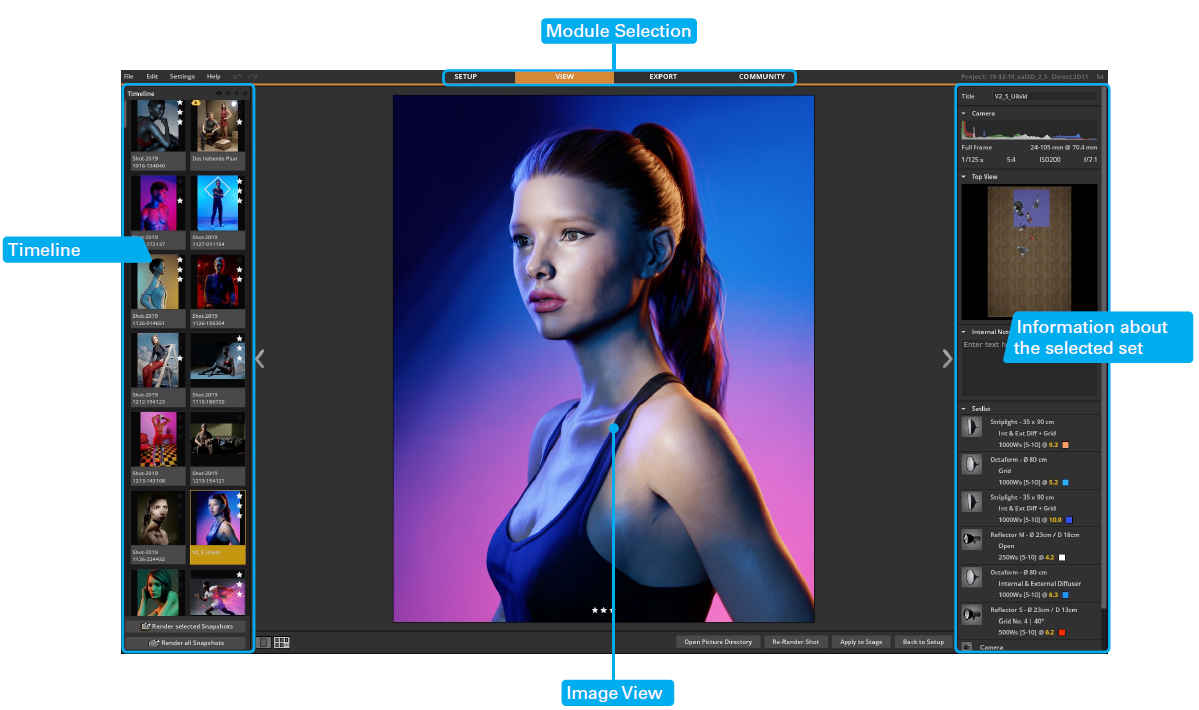This screenshot has height=710, width=1199.
Task: Click the orange color swatch of first Striplight
Action: tap(1066, 445)
